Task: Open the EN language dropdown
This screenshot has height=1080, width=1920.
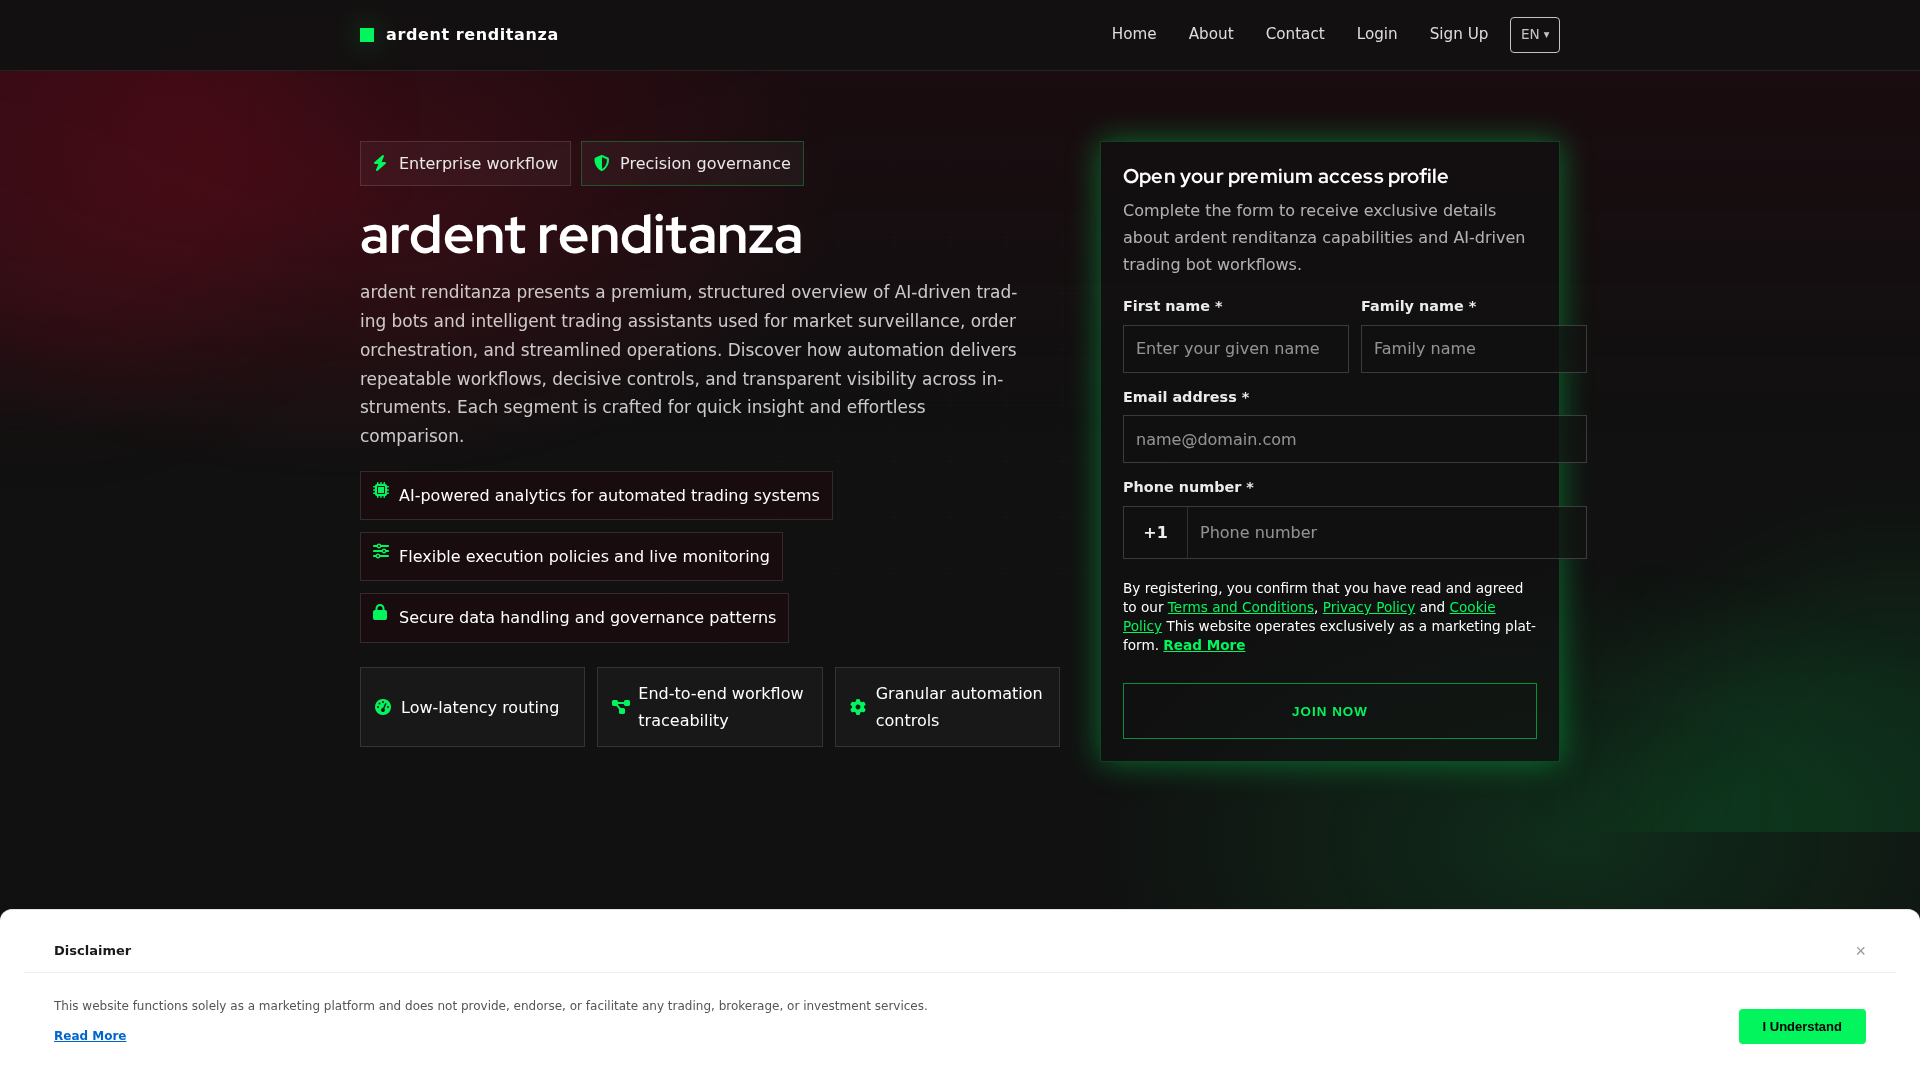Action: coord(1535,35)
